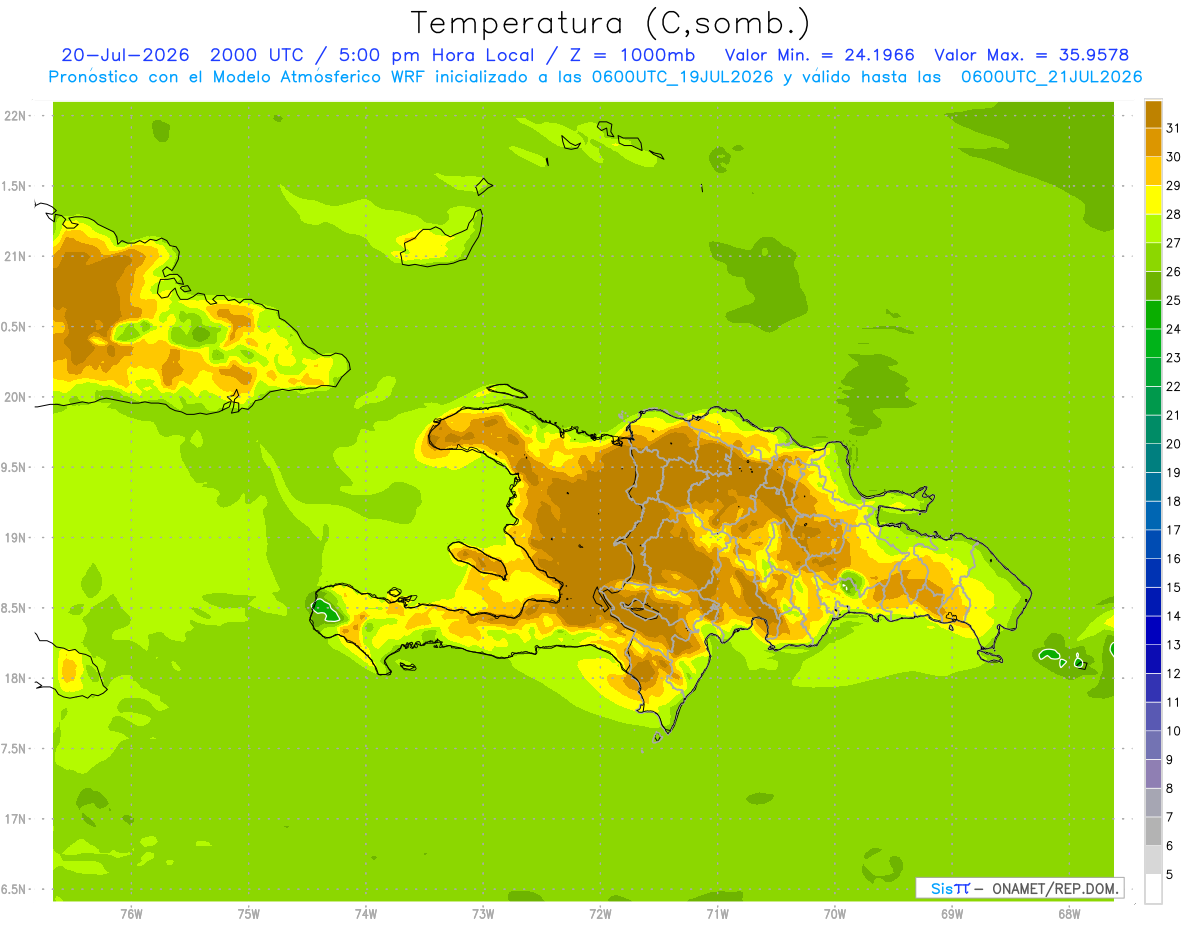Pick the white swatch below 5
The width and height of the screenshot is (1200, 927).
1153,889
